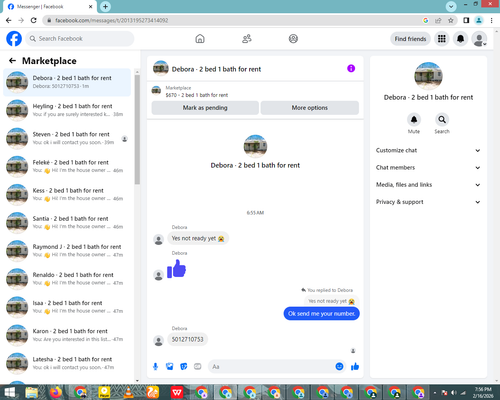Open a new Chrome tab
Image resolution: width=500 pixels, height=400 pixels.
tap(105, 6)
